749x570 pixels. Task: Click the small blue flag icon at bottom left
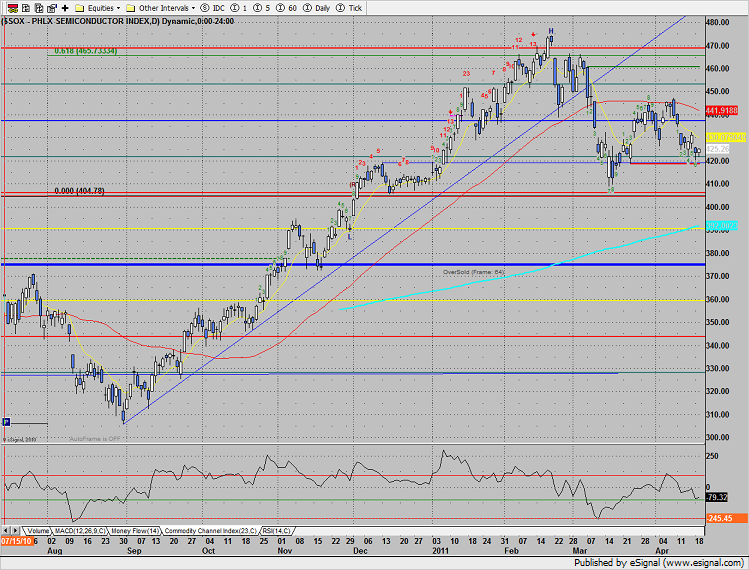(6, 422)
